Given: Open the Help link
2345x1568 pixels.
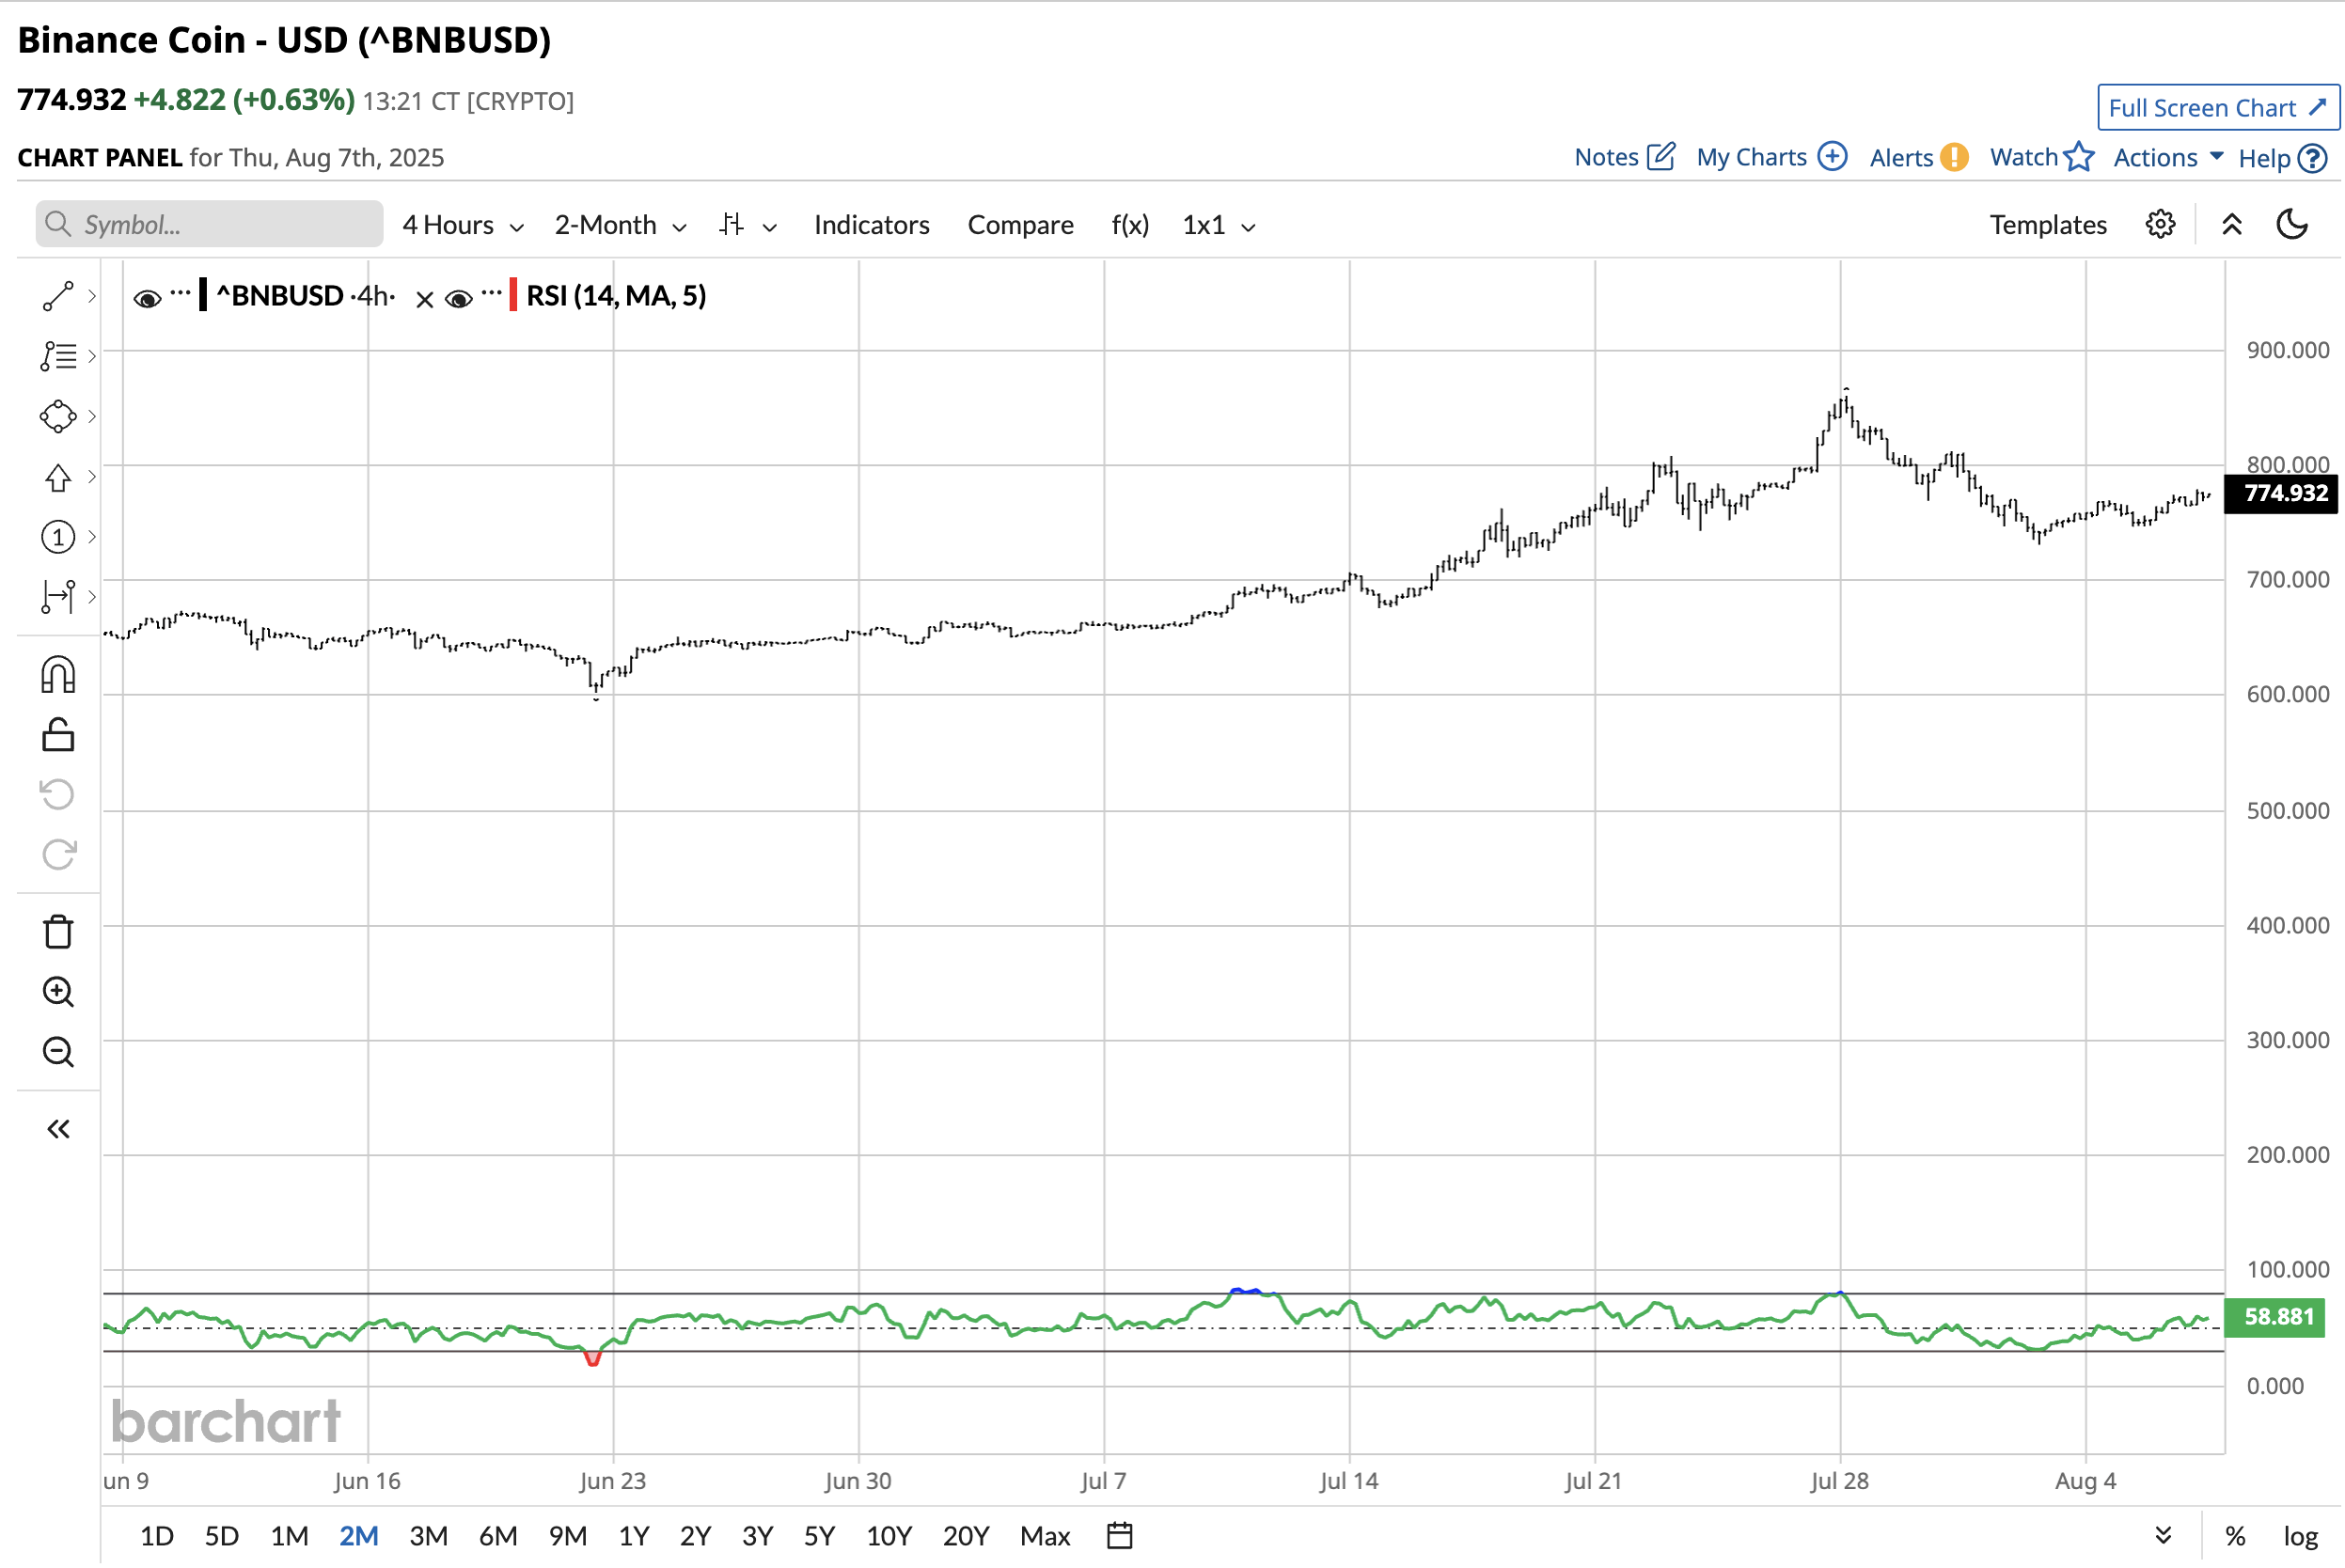Looking at the screenshot, I should (x=2282, y=158).
